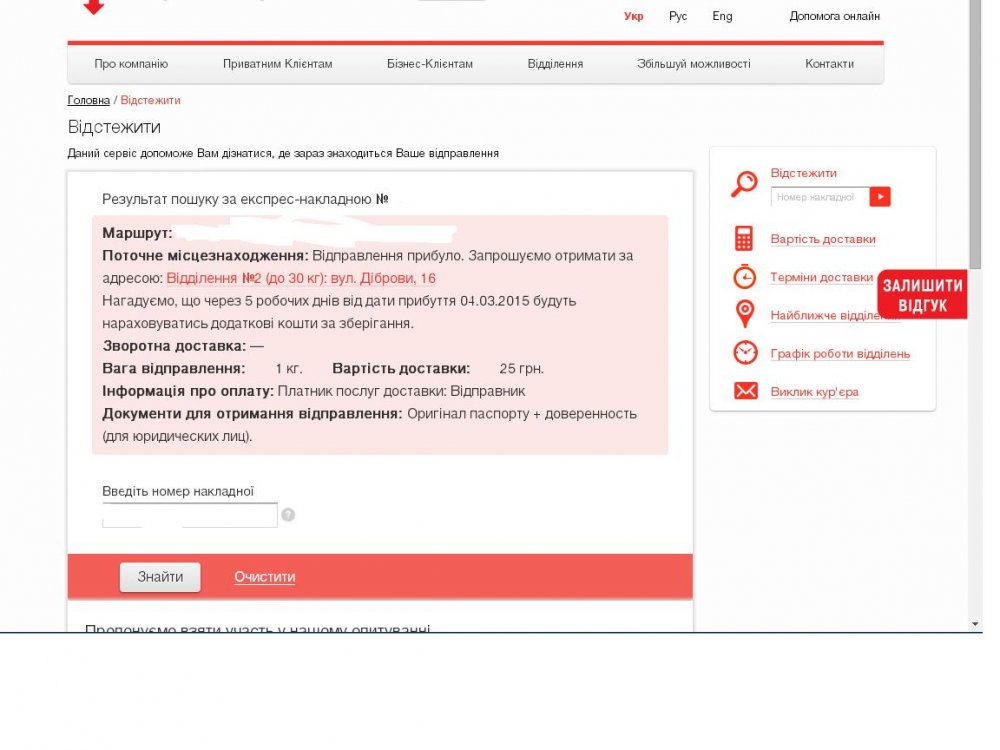Click the vertical scrollbar thumb

pos(975,134)
